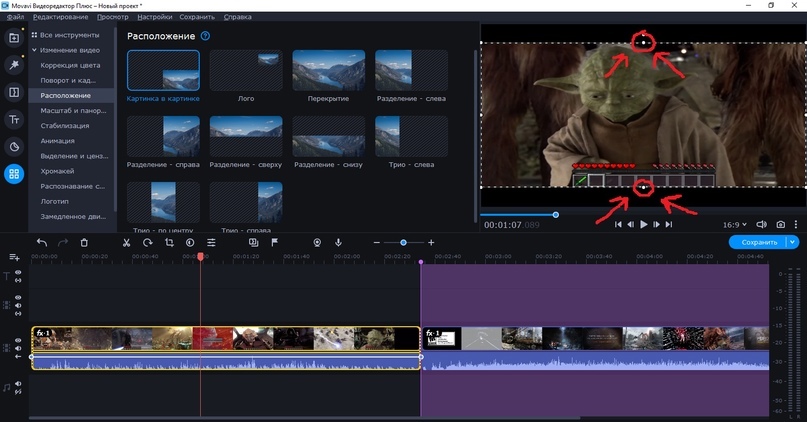Select Хромакей tool
Image resolution: width=807 pixels, height=422 pixels.
tap(57, 171)
